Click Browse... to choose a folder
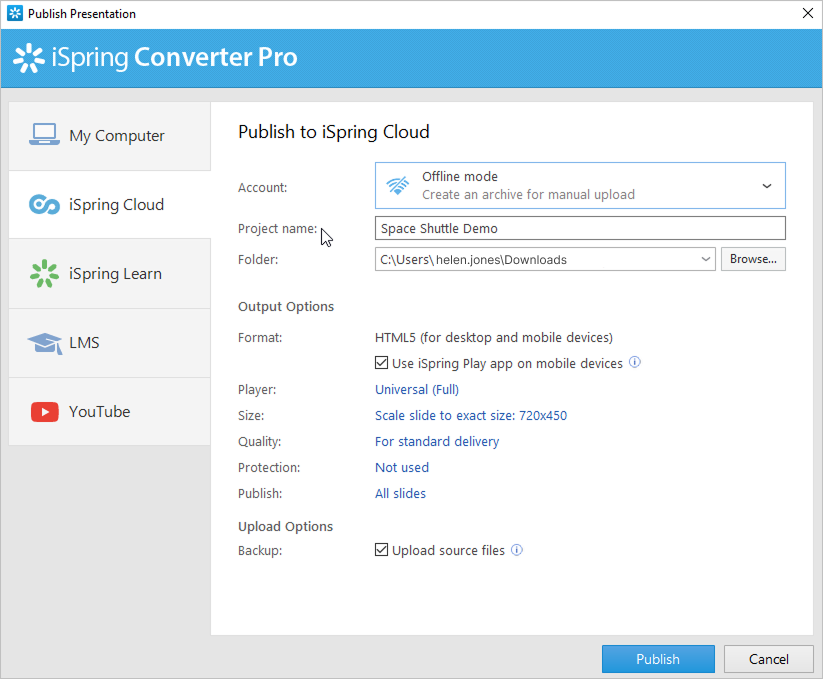This screenshot has width=823, height=679. 753,259
